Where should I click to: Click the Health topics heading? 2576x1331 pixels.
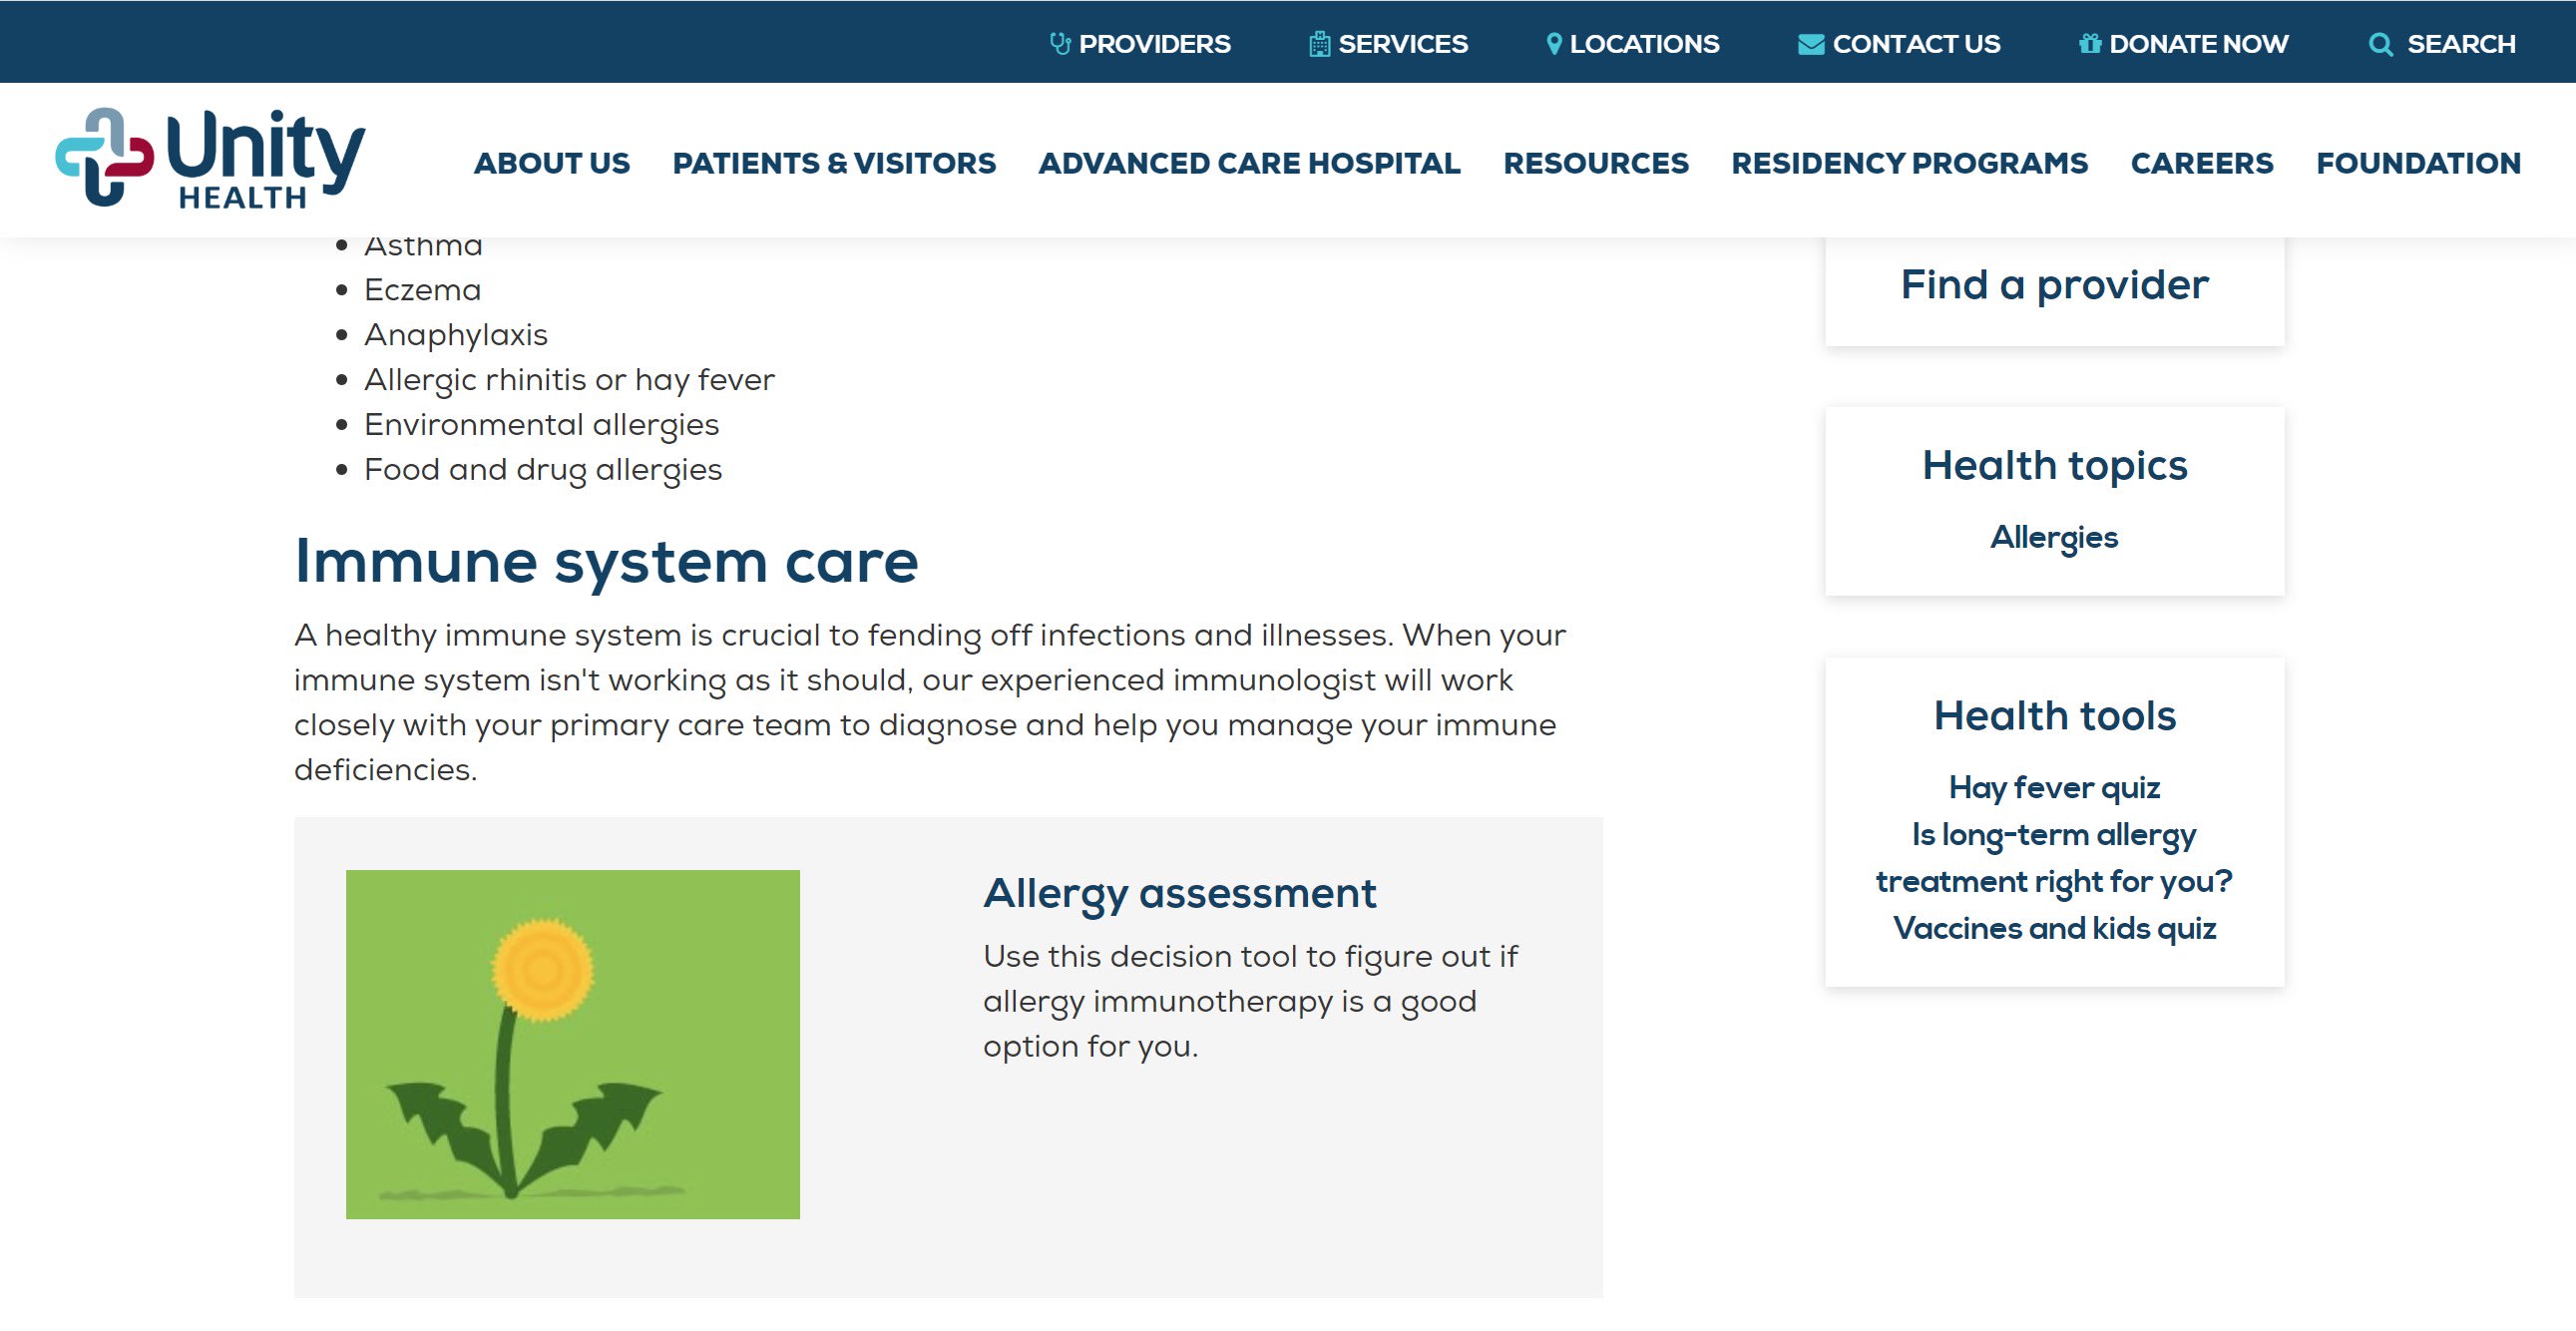coord(2054,466)
